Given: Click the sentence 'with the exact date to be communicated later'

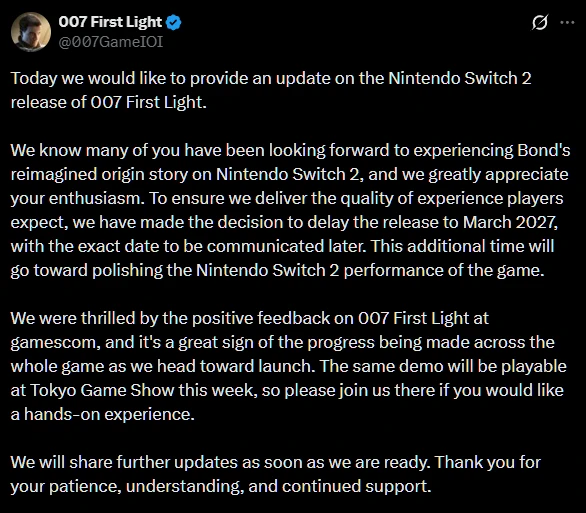Looking at the screenshot, I should click(188, 246).
